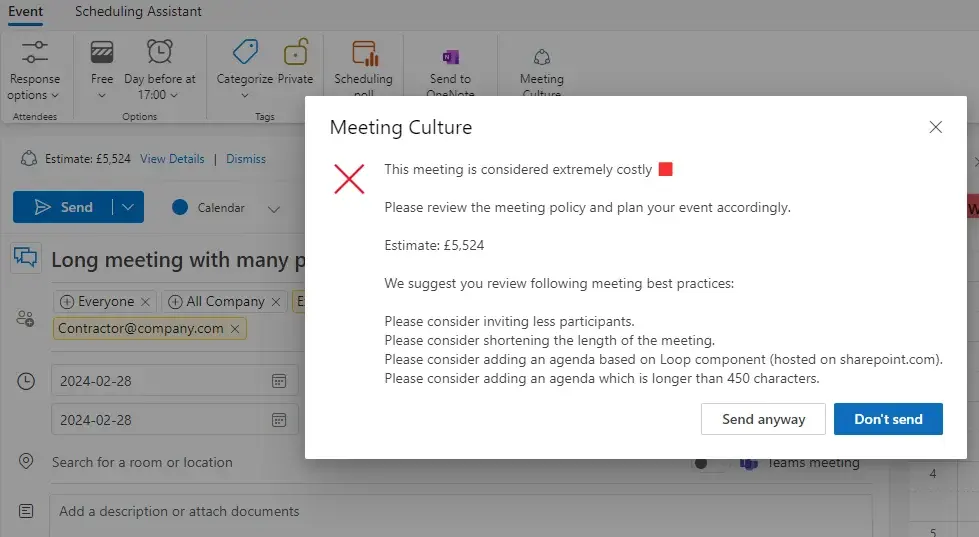Open Response options menu
Screen dimensions: 979x537
click(x=34, y=87)
